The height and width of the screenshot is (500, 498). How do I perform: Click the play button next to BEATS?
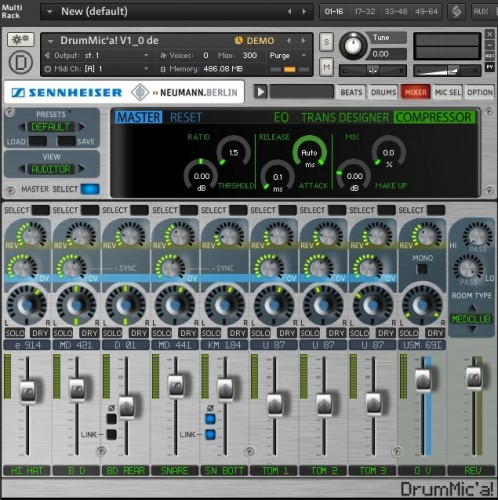coord(260,92)
